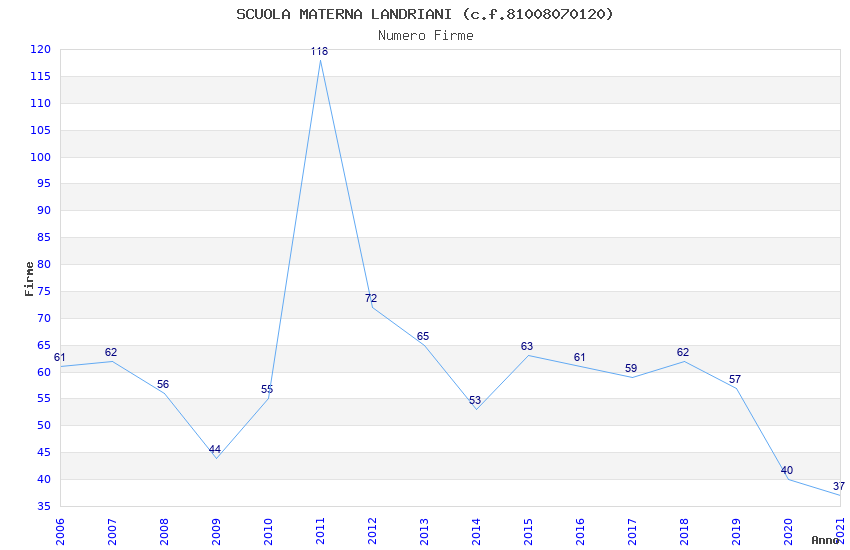Click the 2018 year tick label
This screenshot has width=850, height=550.
point(685,532)
